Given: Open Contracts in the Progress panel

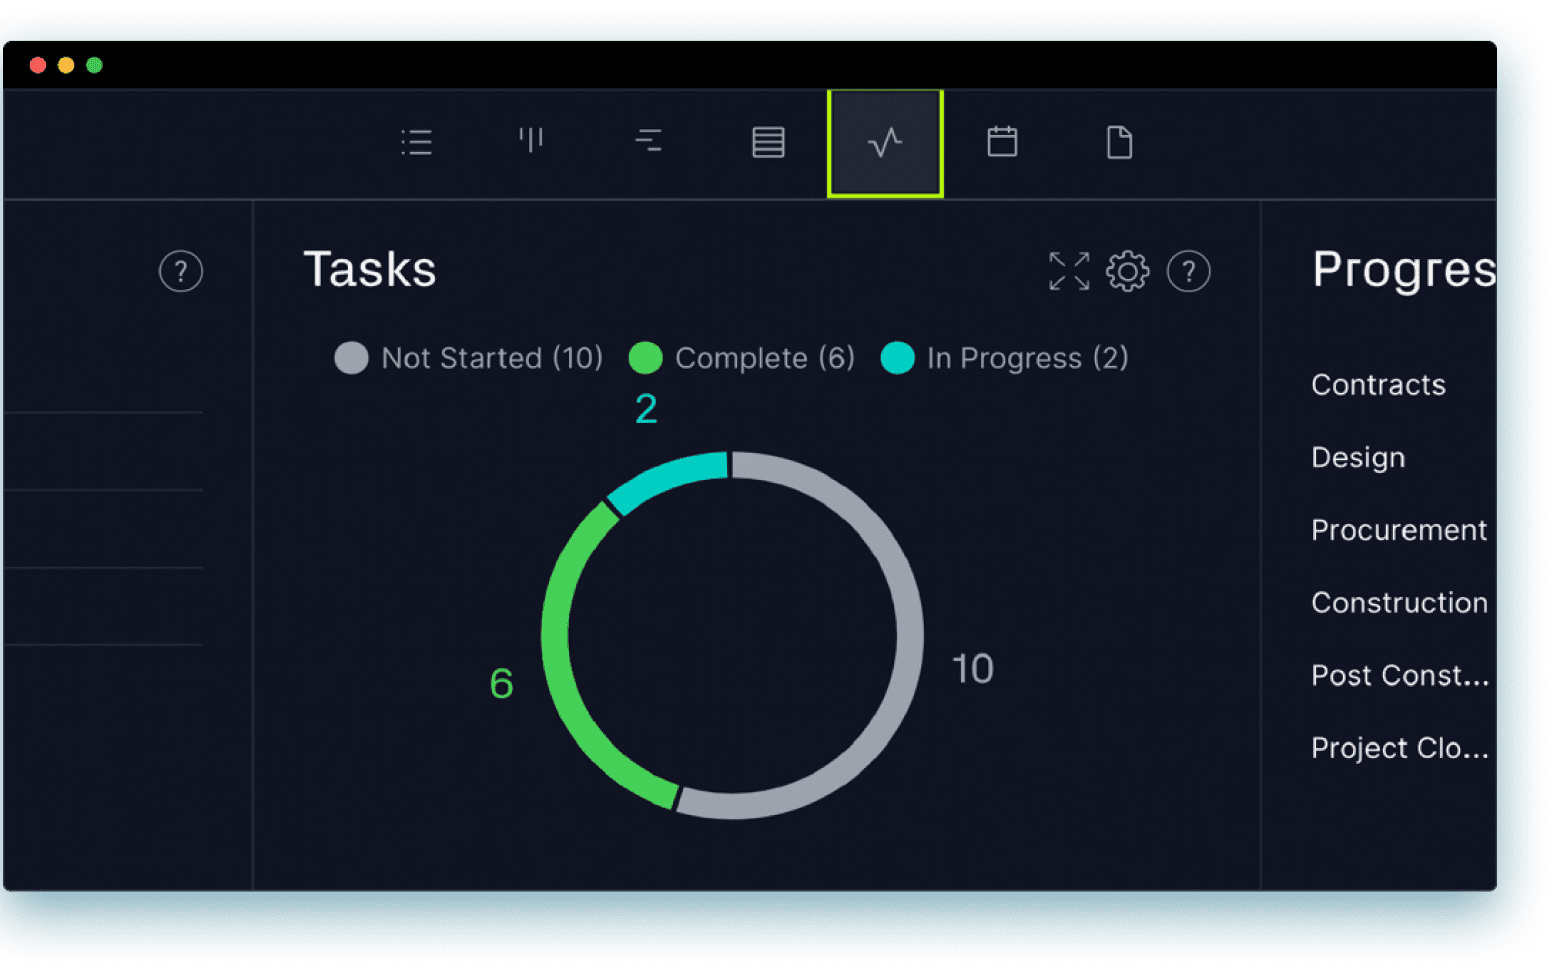Looking at the screenshot, I should coord(1378,384).
